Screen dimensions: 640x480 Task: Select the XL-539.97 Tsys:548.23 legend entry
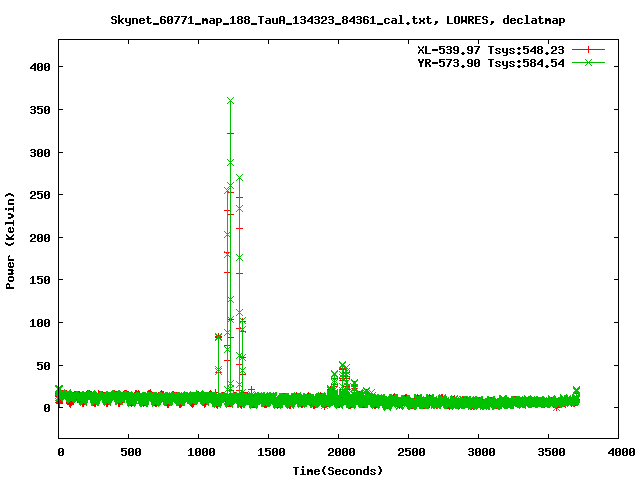491,50
